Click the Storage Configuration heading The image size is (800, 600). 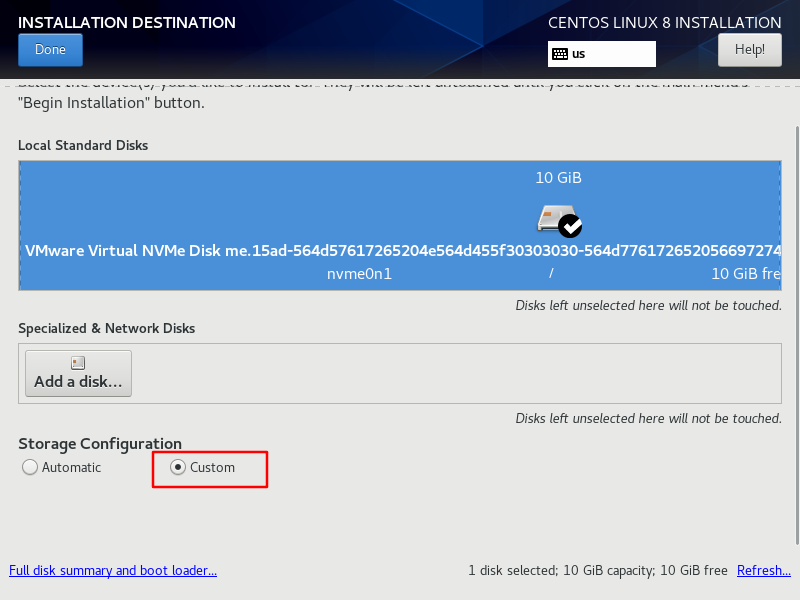(x=100, y=444)
